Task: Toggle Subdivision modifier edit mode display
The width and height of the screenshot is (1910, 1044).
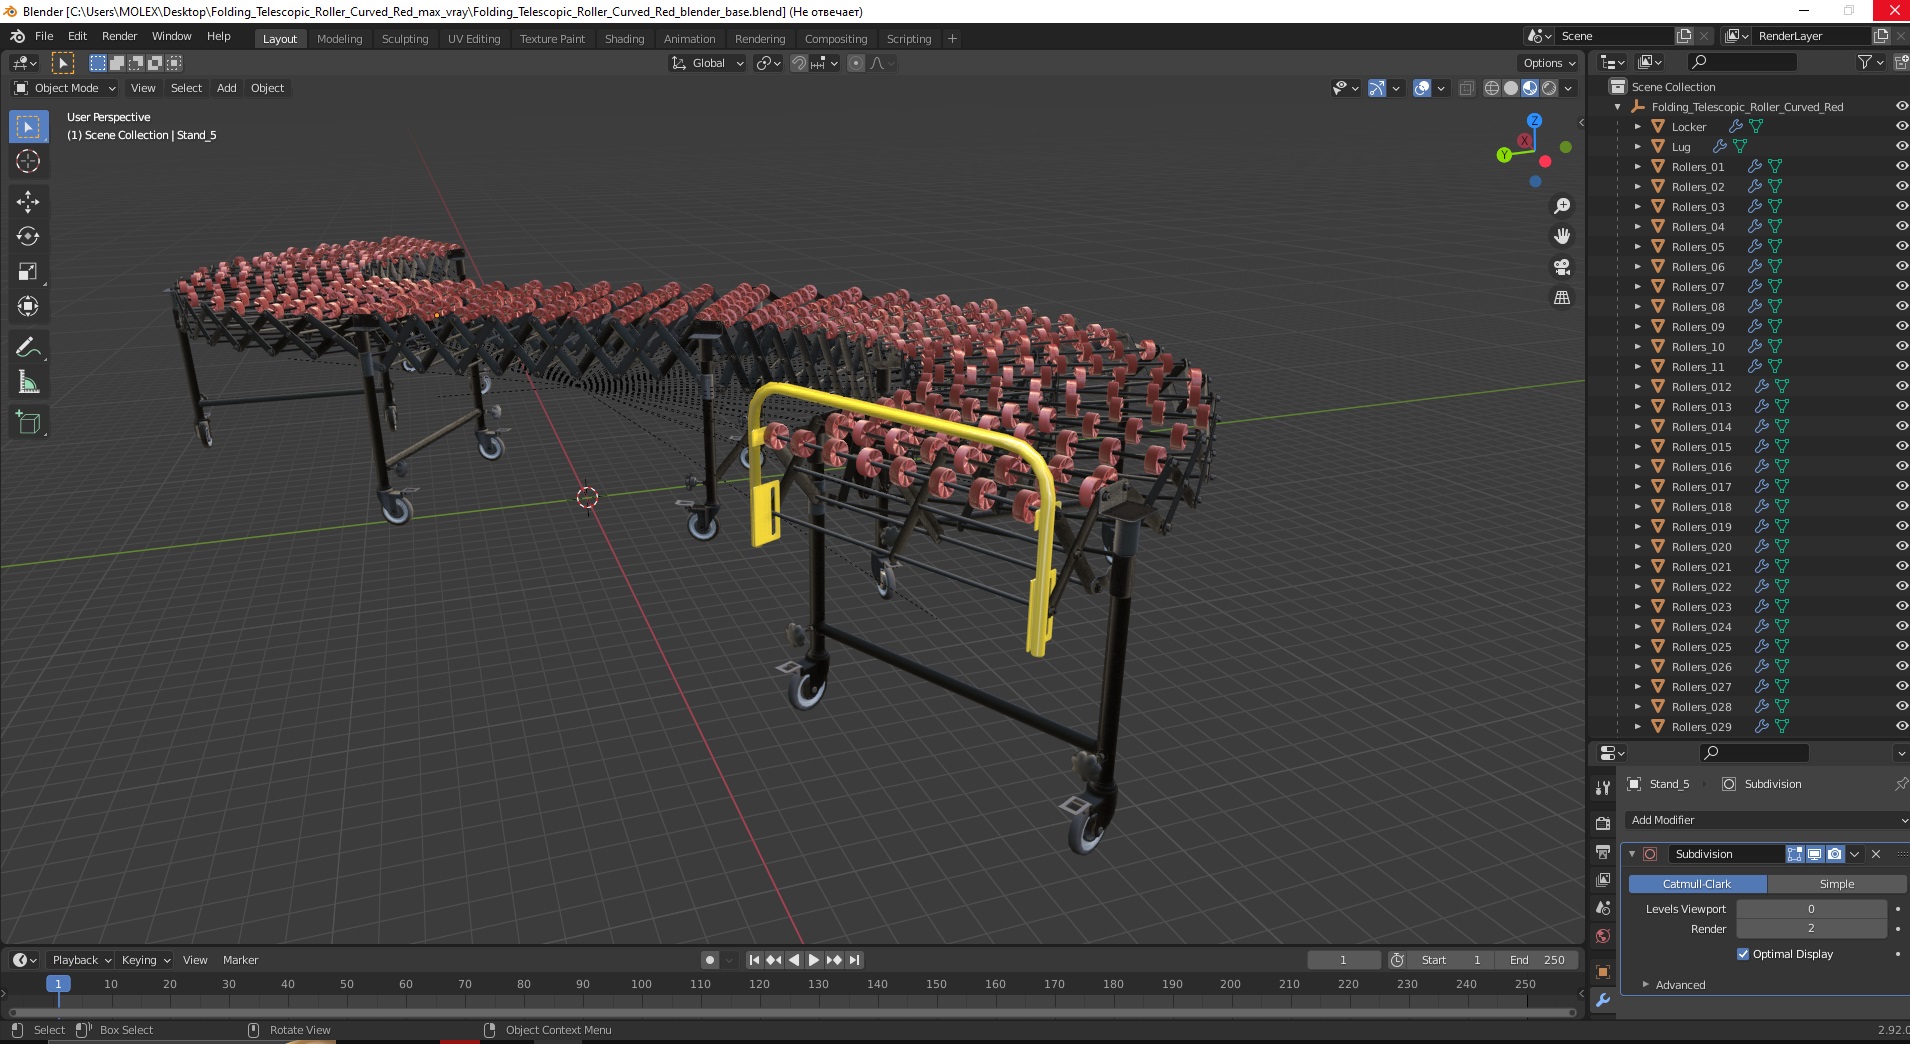Action: coord(1795,854)
